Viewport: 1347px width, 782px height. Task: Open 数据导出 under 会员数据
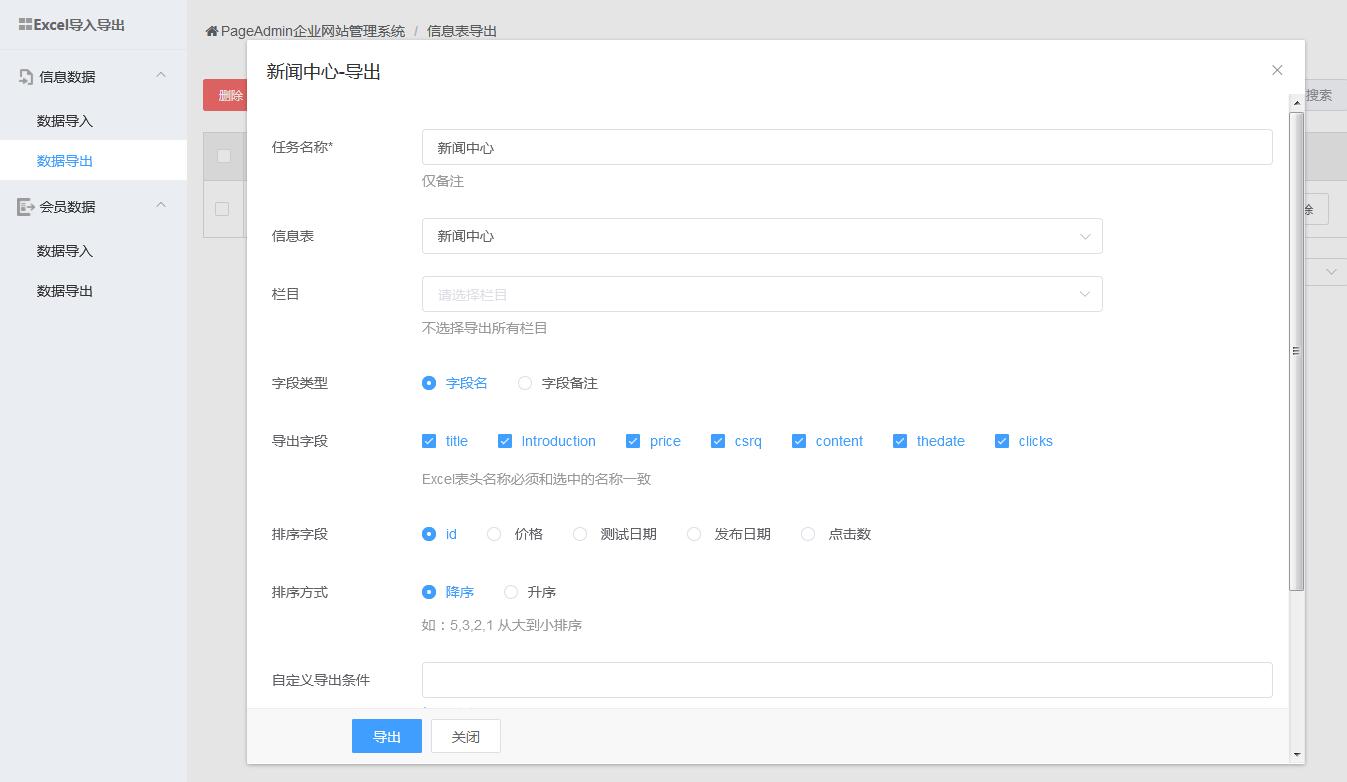pyautogui.click(x=65, y=291)
